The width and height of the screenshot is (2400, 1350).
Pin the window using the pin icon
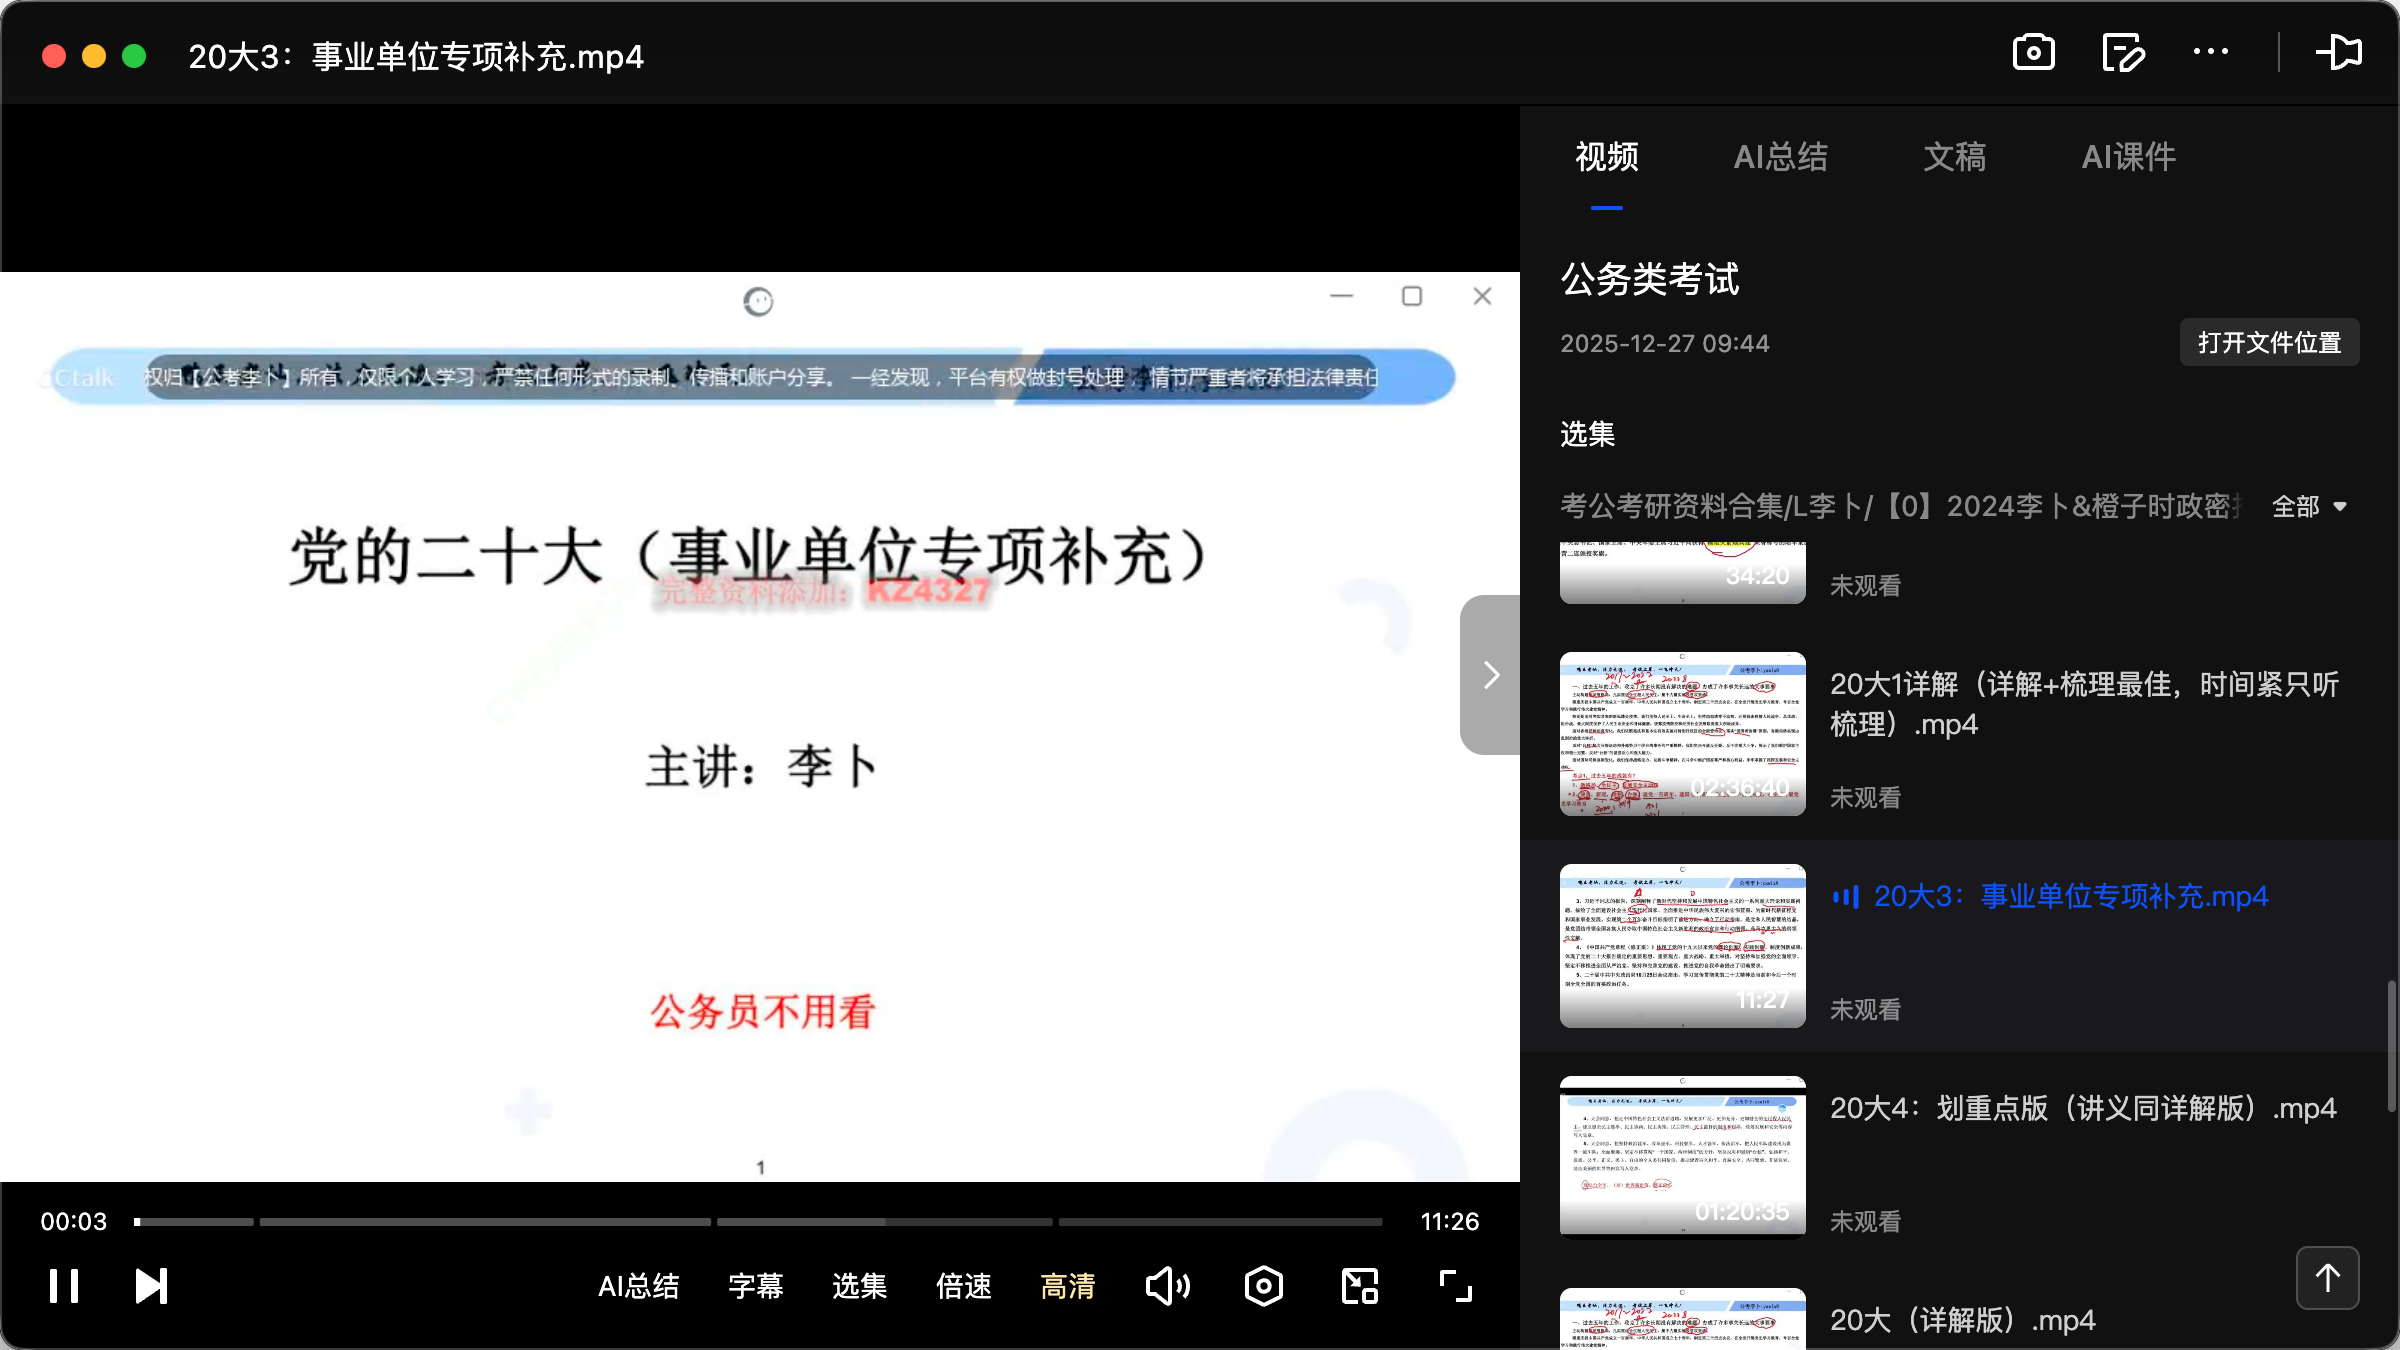[x=2340, y=52]
